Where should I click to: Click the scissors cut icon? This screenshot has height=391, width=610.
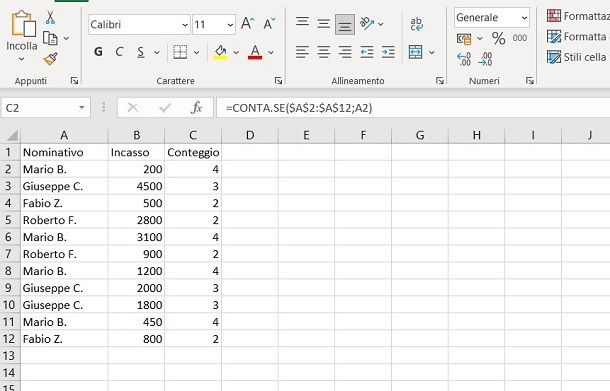pos(50,18)
